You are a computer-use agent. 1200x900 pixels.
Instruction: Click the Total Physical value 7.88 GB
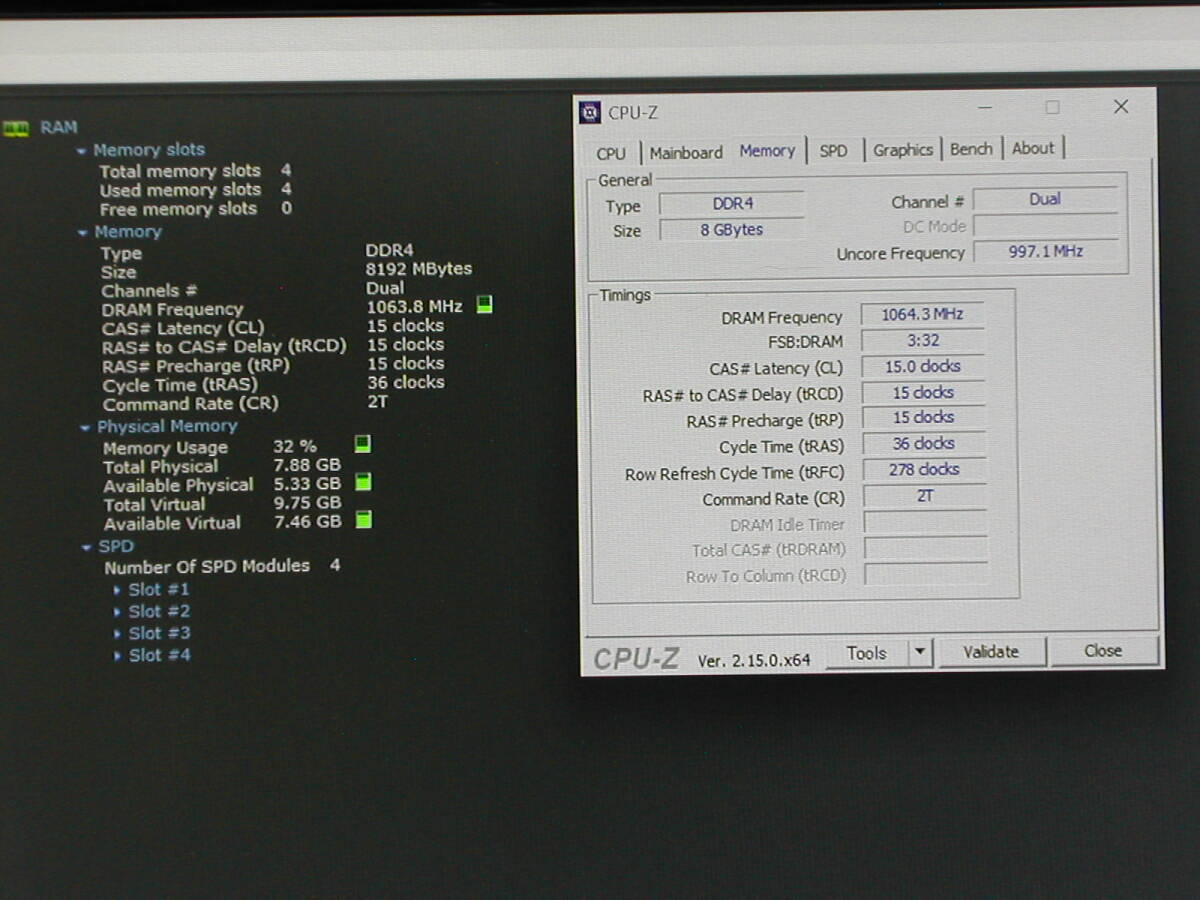pyautogui.click(x=307, y=465)
